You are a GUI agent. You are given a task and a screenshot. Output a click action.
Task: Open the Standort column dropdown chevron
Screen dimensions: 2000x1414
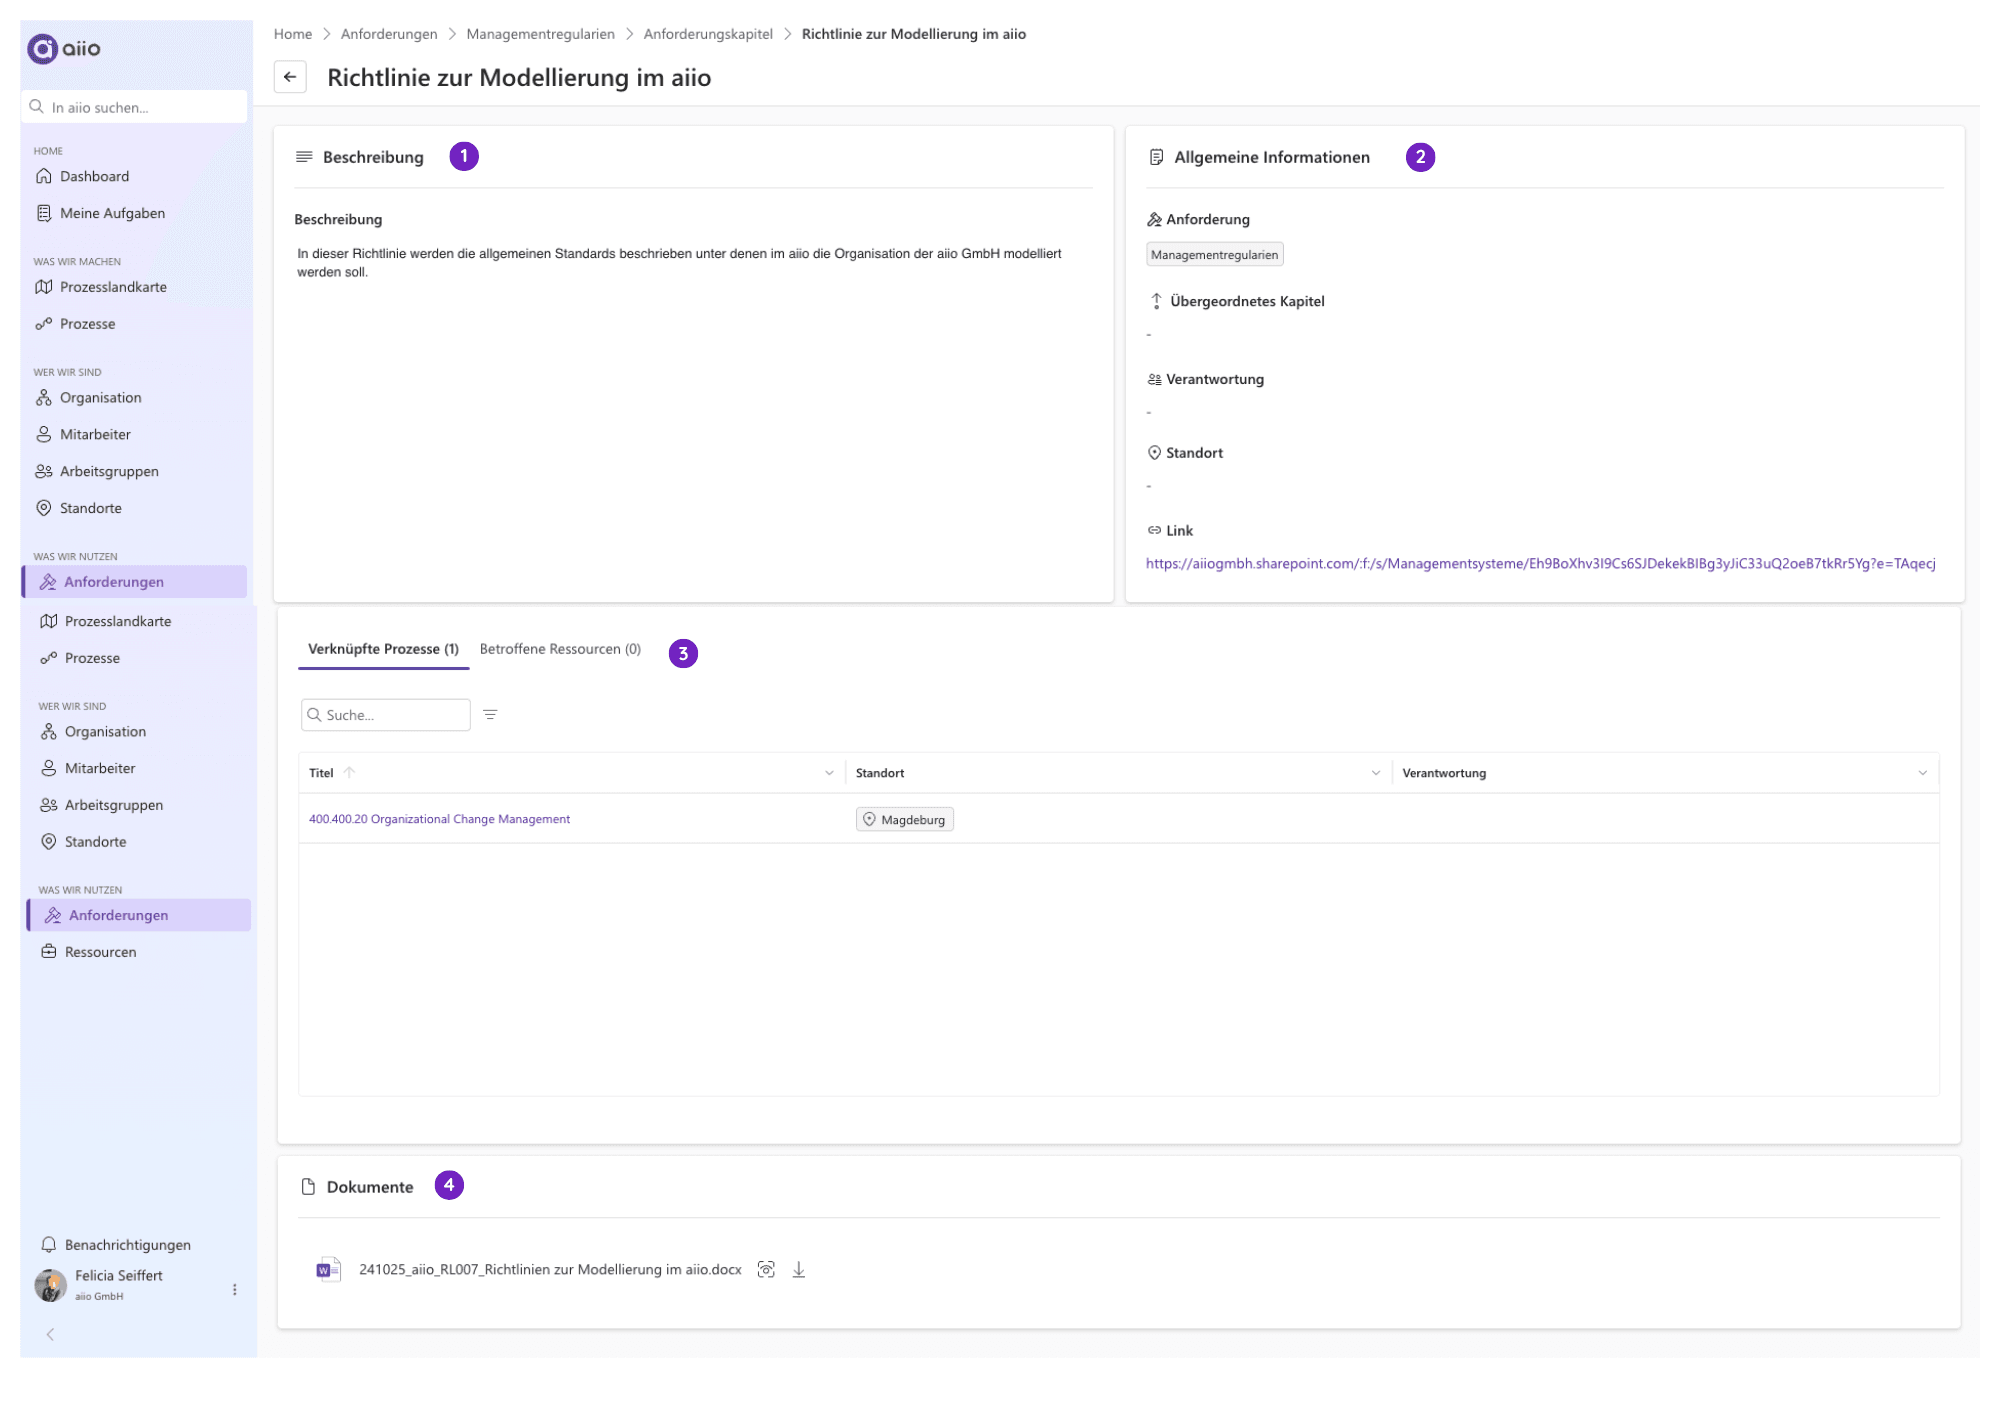tap(1375, 773)
